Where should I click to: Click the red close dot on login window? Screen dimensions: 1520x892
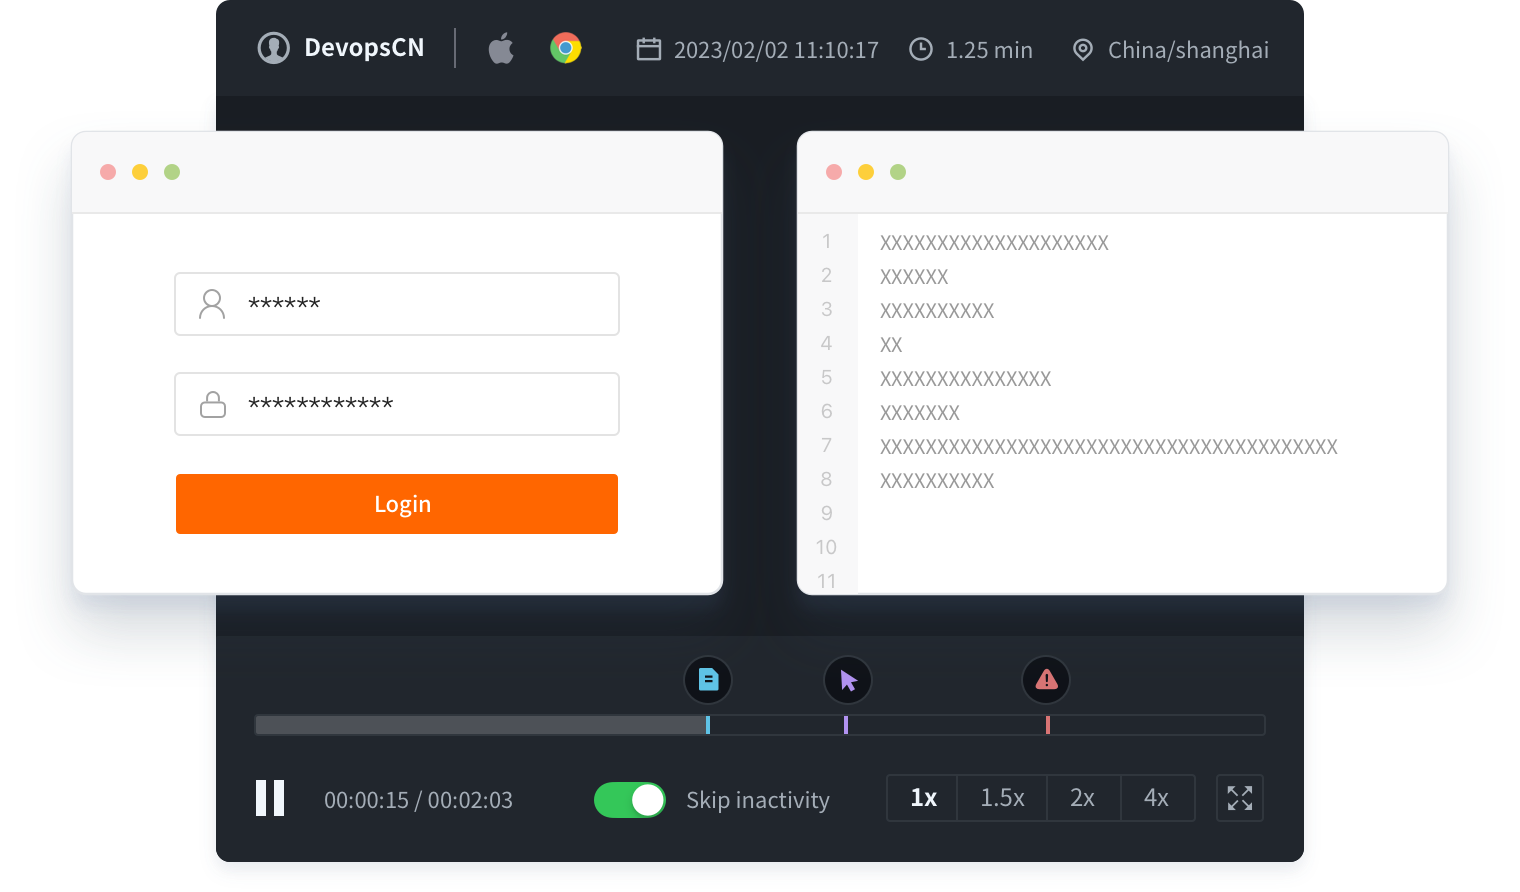click(108, 172)
